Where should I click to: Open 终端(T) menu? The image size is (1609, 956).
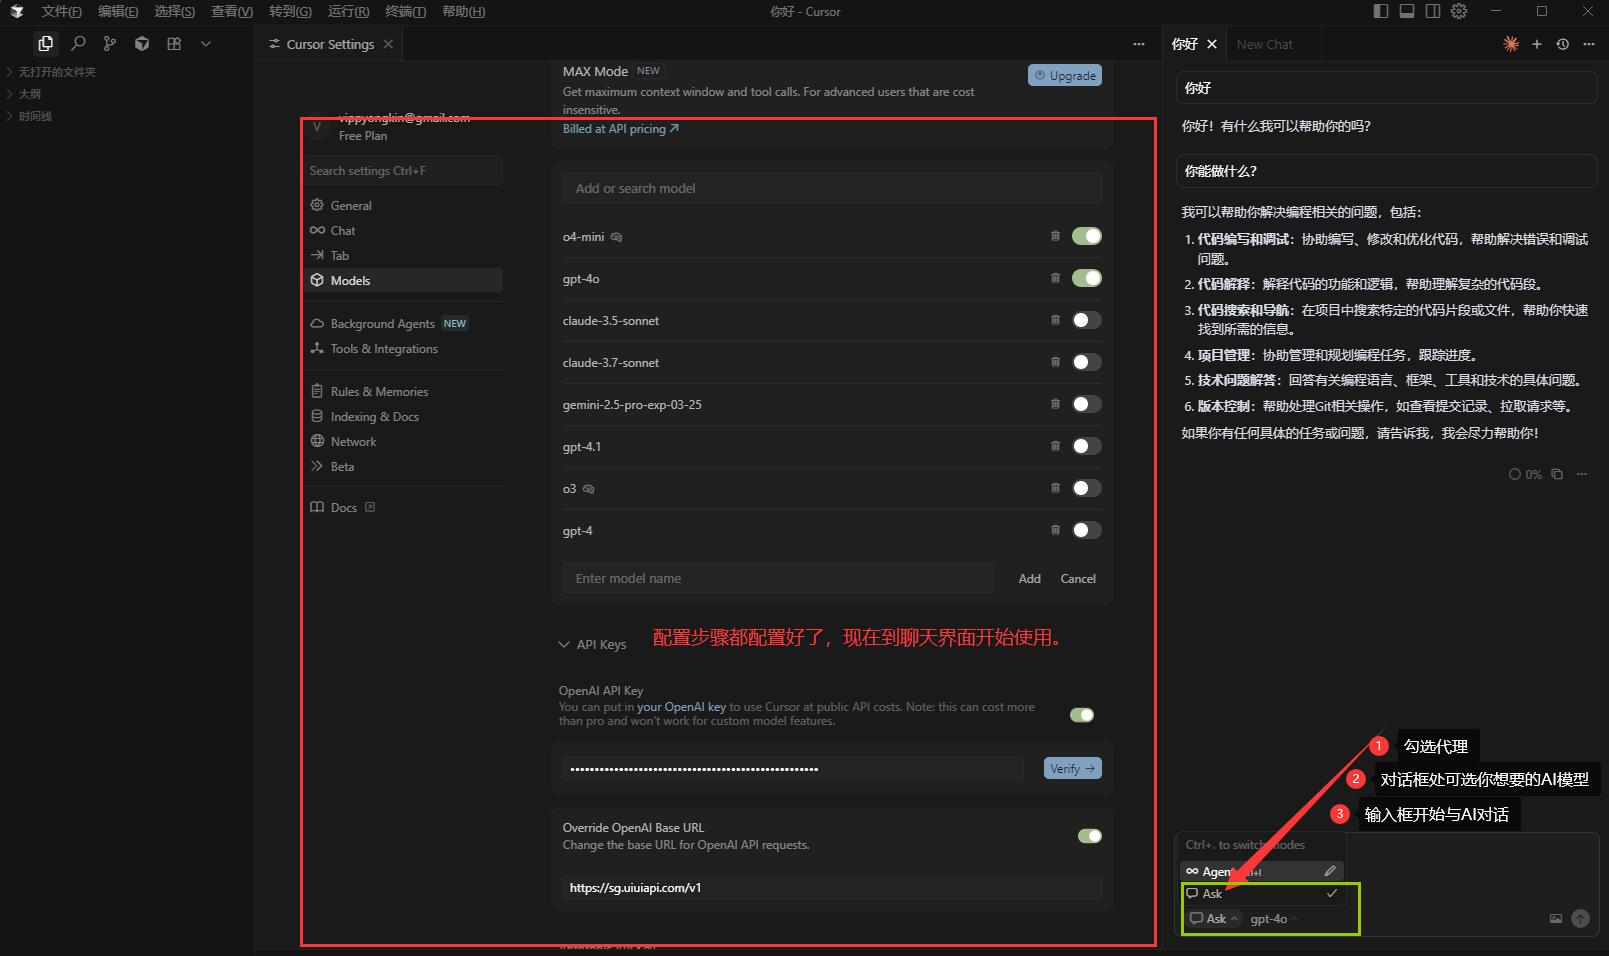pos(405,11)
